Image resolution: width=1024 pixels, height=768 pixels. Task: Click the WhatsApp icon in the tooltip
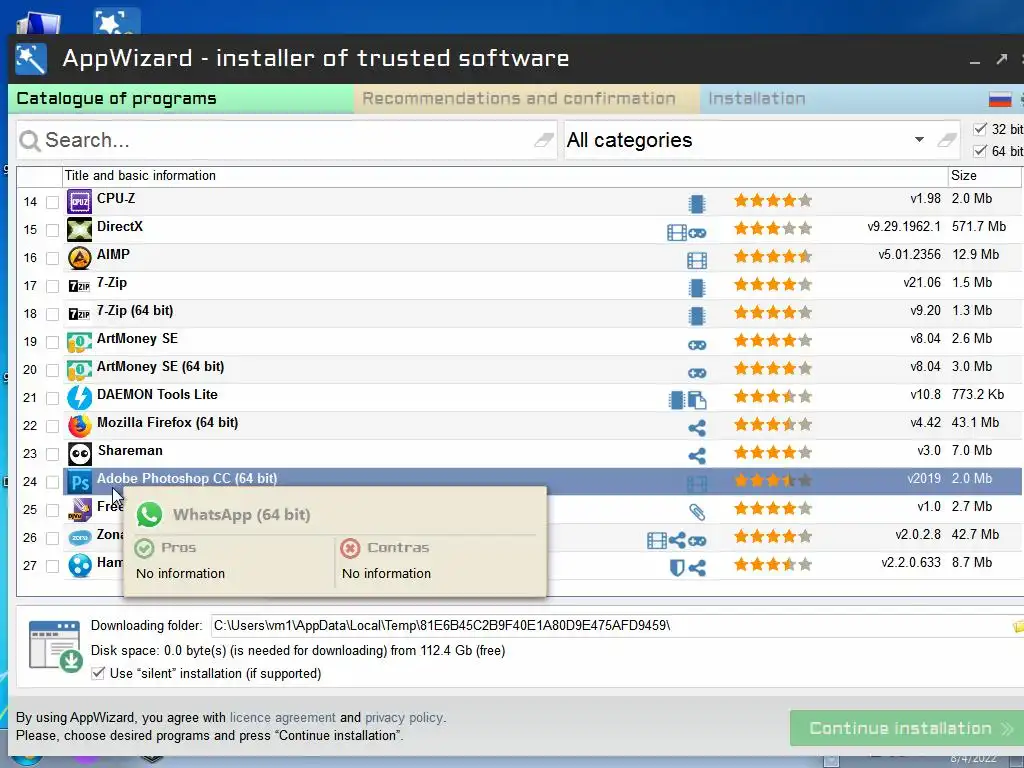click(x=149, y=515)
